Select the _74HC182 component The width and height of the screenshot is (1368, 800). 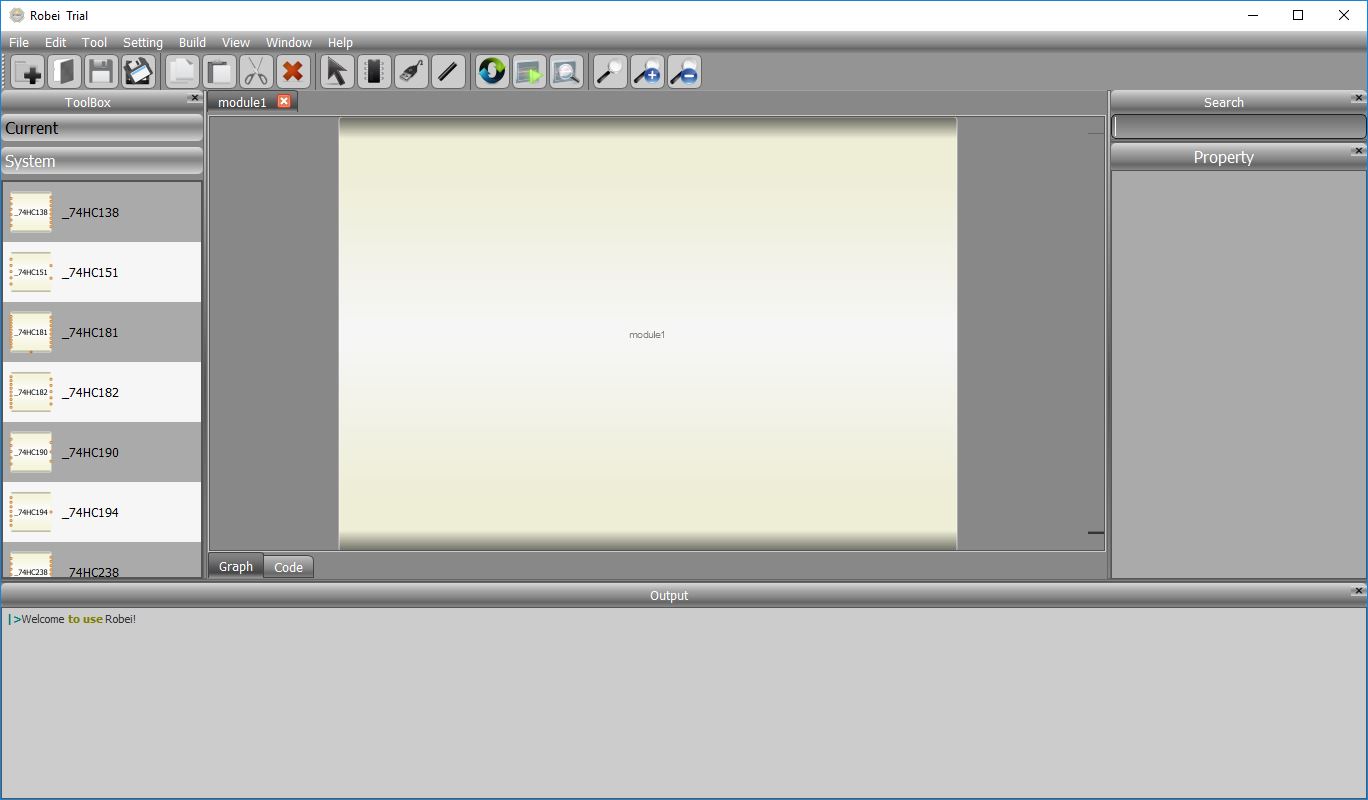click(x=102, y=392)
